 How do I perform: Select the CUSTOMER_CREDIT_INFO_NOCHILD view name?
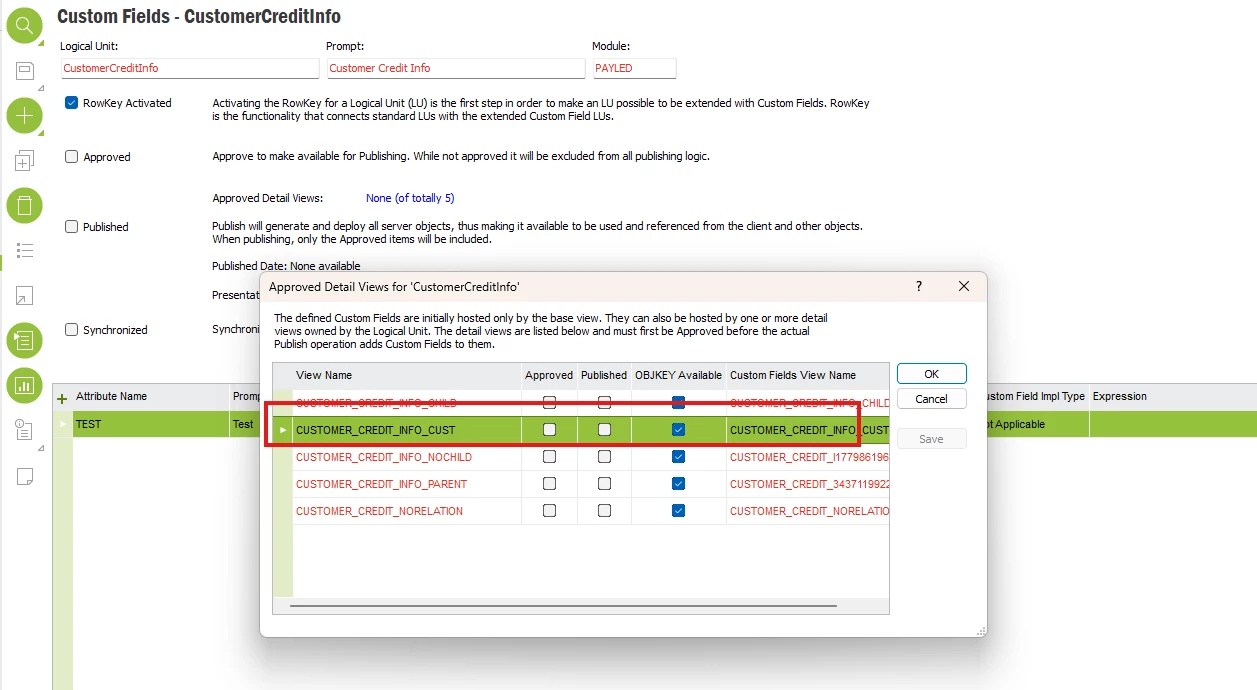[x=407, y=457]
